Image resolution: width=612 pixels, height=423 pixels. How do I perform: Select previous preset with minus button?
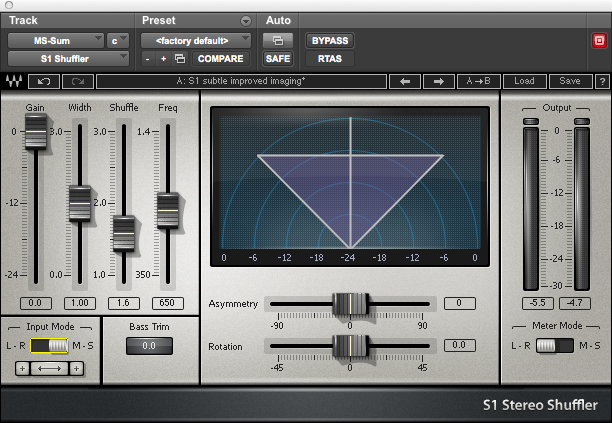[x=148, y=59]
